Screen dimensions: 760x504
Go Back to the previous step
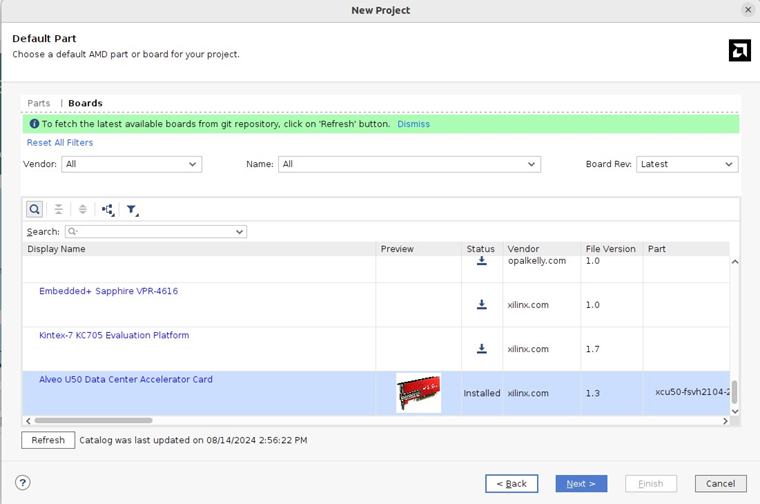511,484
